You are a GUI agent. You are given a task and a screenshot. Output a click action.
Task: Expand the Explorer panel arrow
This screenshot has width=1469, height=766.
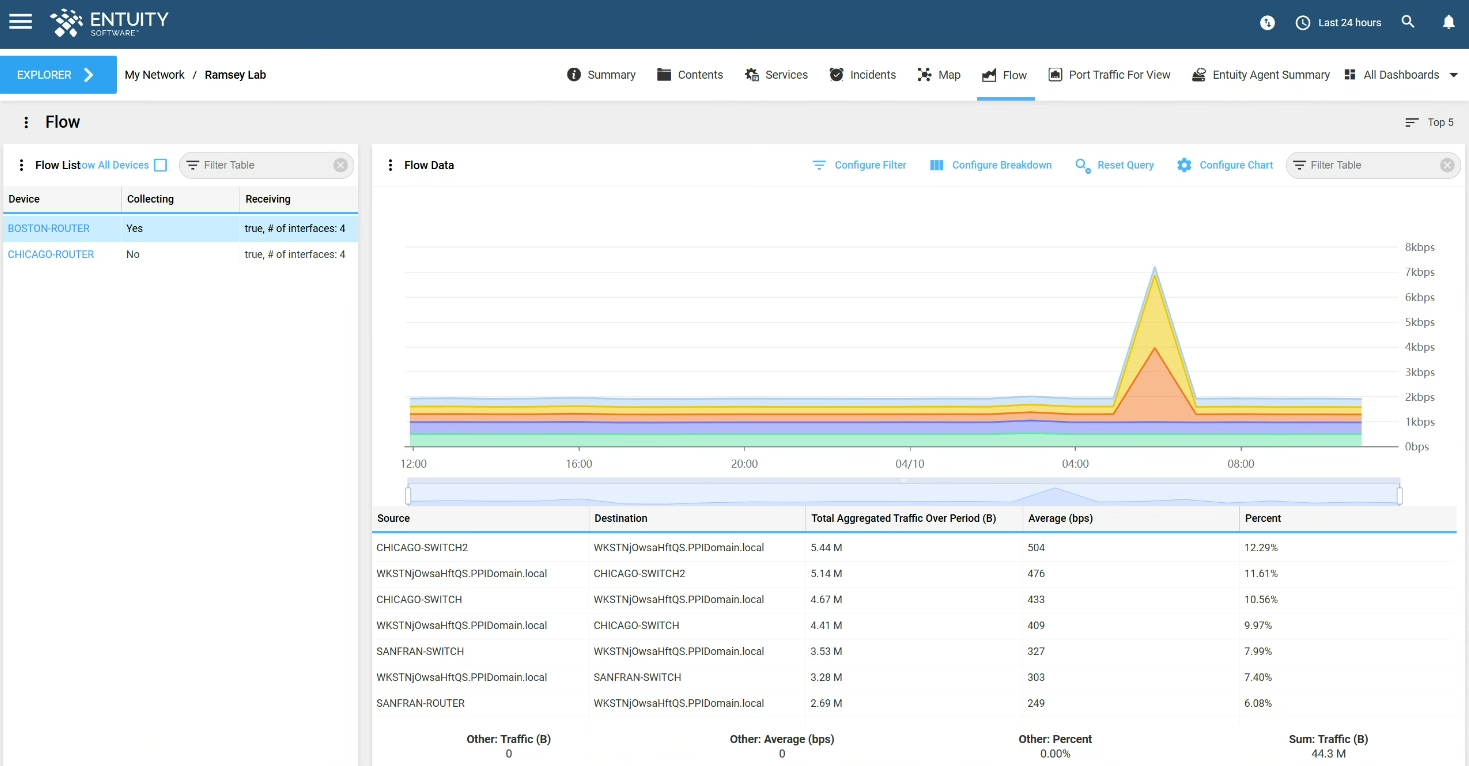tap(89, 75)
